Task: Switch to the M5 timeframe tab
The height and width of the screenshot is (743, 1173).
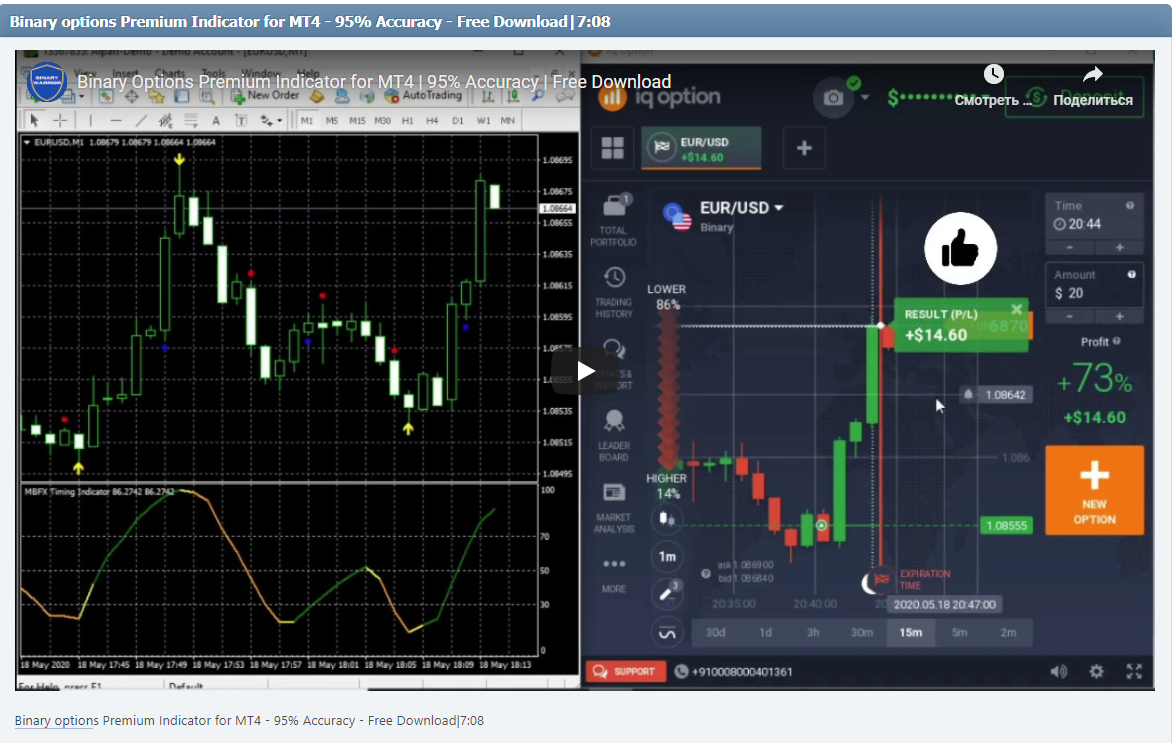Action: (330, 120)
